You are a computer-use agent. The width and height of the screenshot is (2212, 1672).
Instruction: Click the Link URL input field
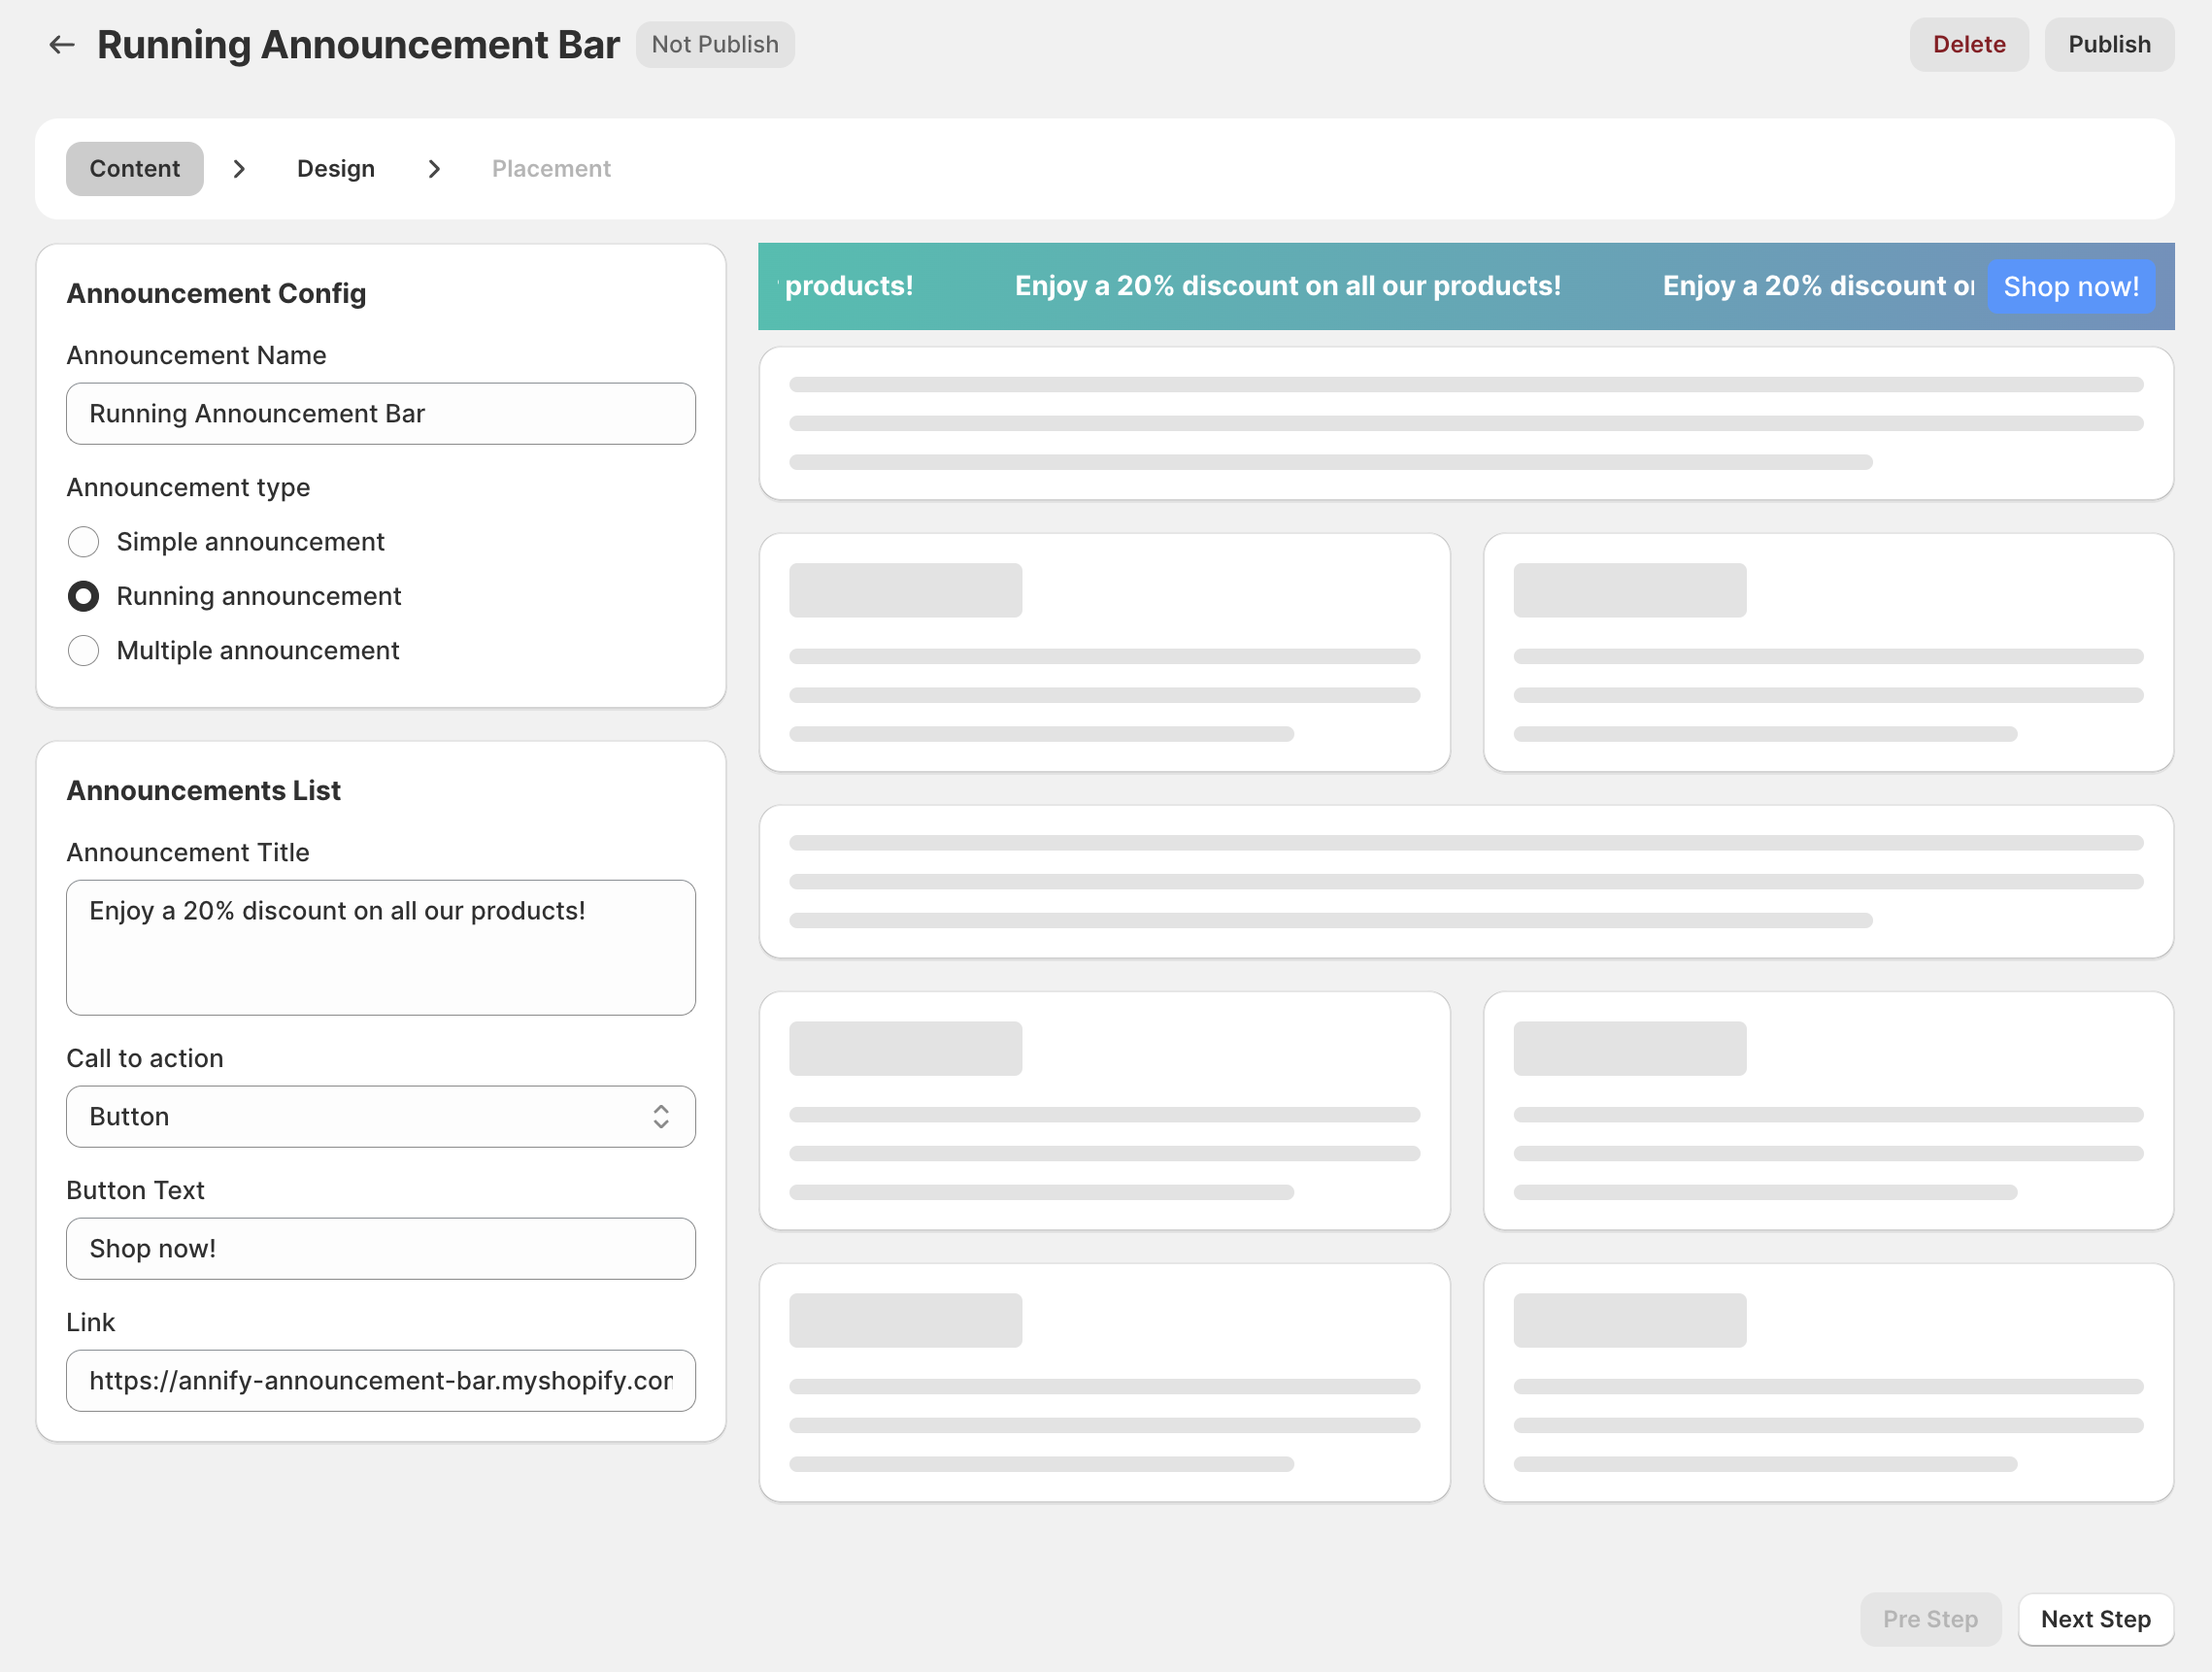point(380,1380)
